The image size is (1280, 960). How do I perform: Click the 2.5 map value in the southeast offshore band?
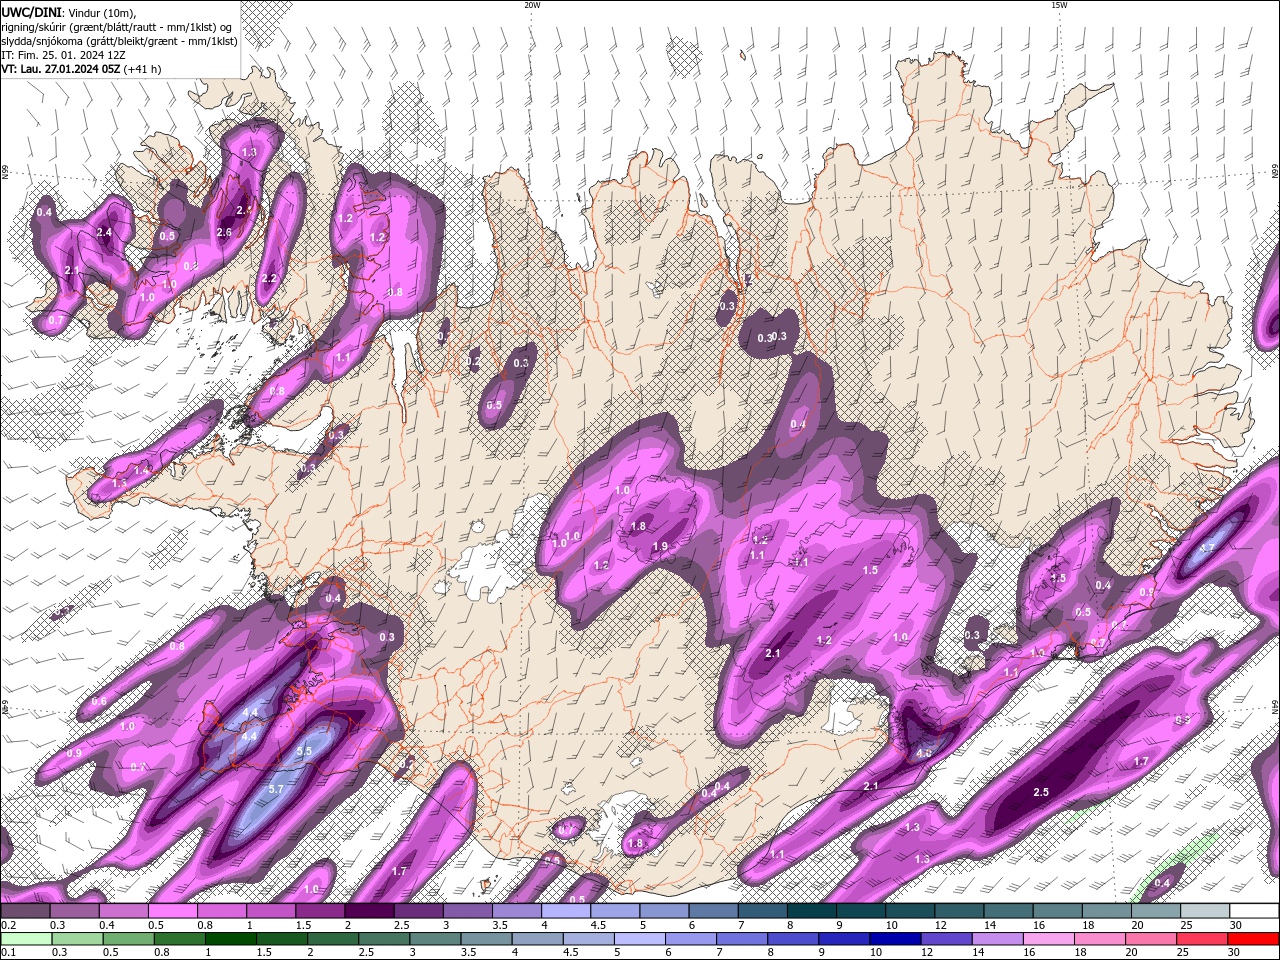coord(1041,792)
